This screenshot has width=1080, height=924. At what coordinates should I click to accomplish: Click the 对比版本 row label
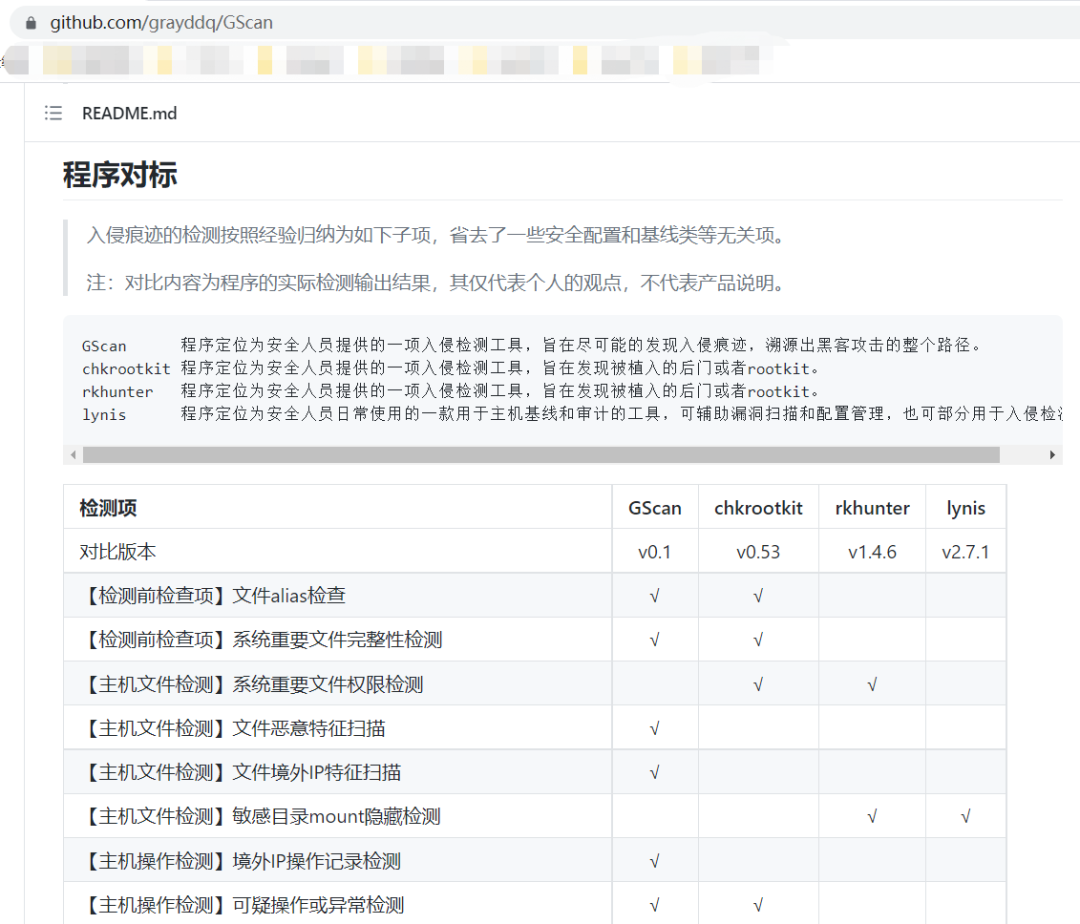118,552
